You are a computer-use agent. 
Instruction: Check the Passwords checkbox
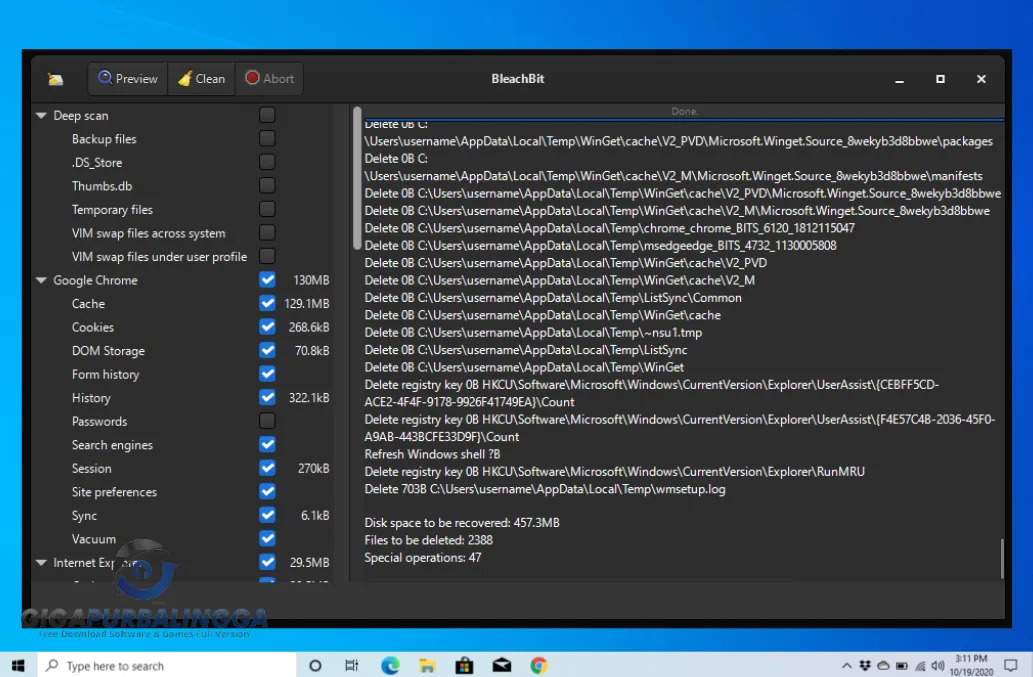(x=267, y=421)
